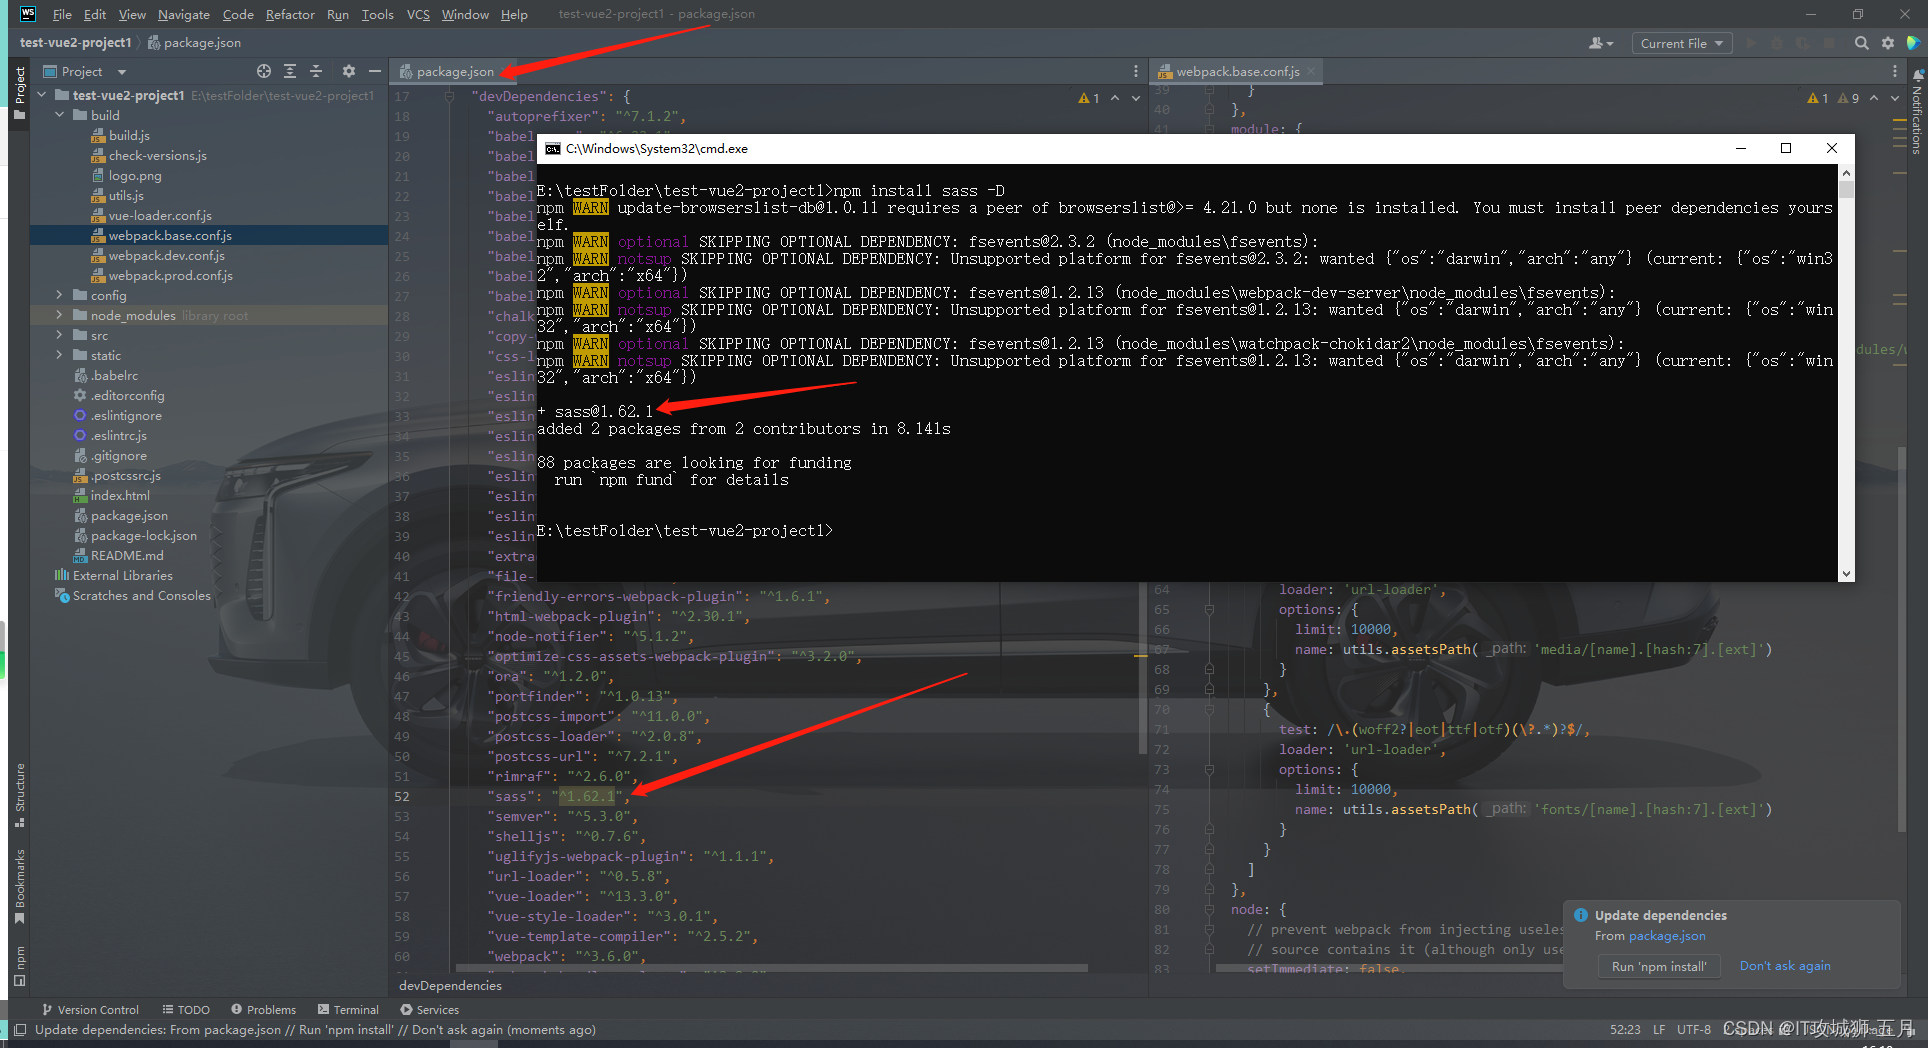
Task: Open Problems tool window
Action: (x=263, y=1009)
